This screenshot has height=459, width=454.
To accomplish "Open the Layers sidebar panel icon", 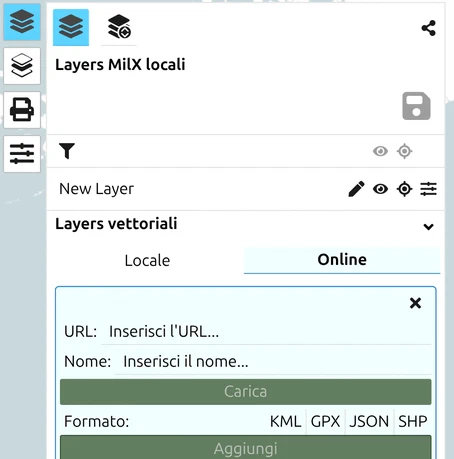I will coord(22,22).
